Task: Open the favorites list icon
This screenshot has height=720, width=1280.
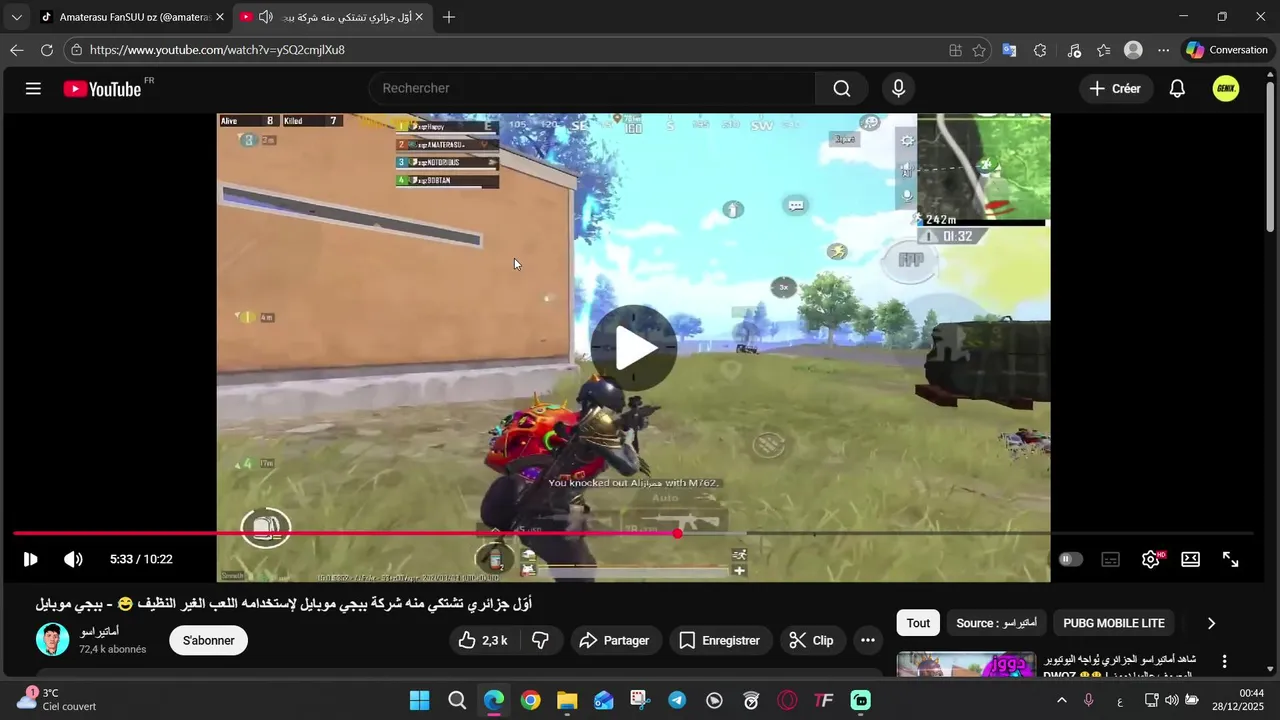Action: [x=1103, y=50]
